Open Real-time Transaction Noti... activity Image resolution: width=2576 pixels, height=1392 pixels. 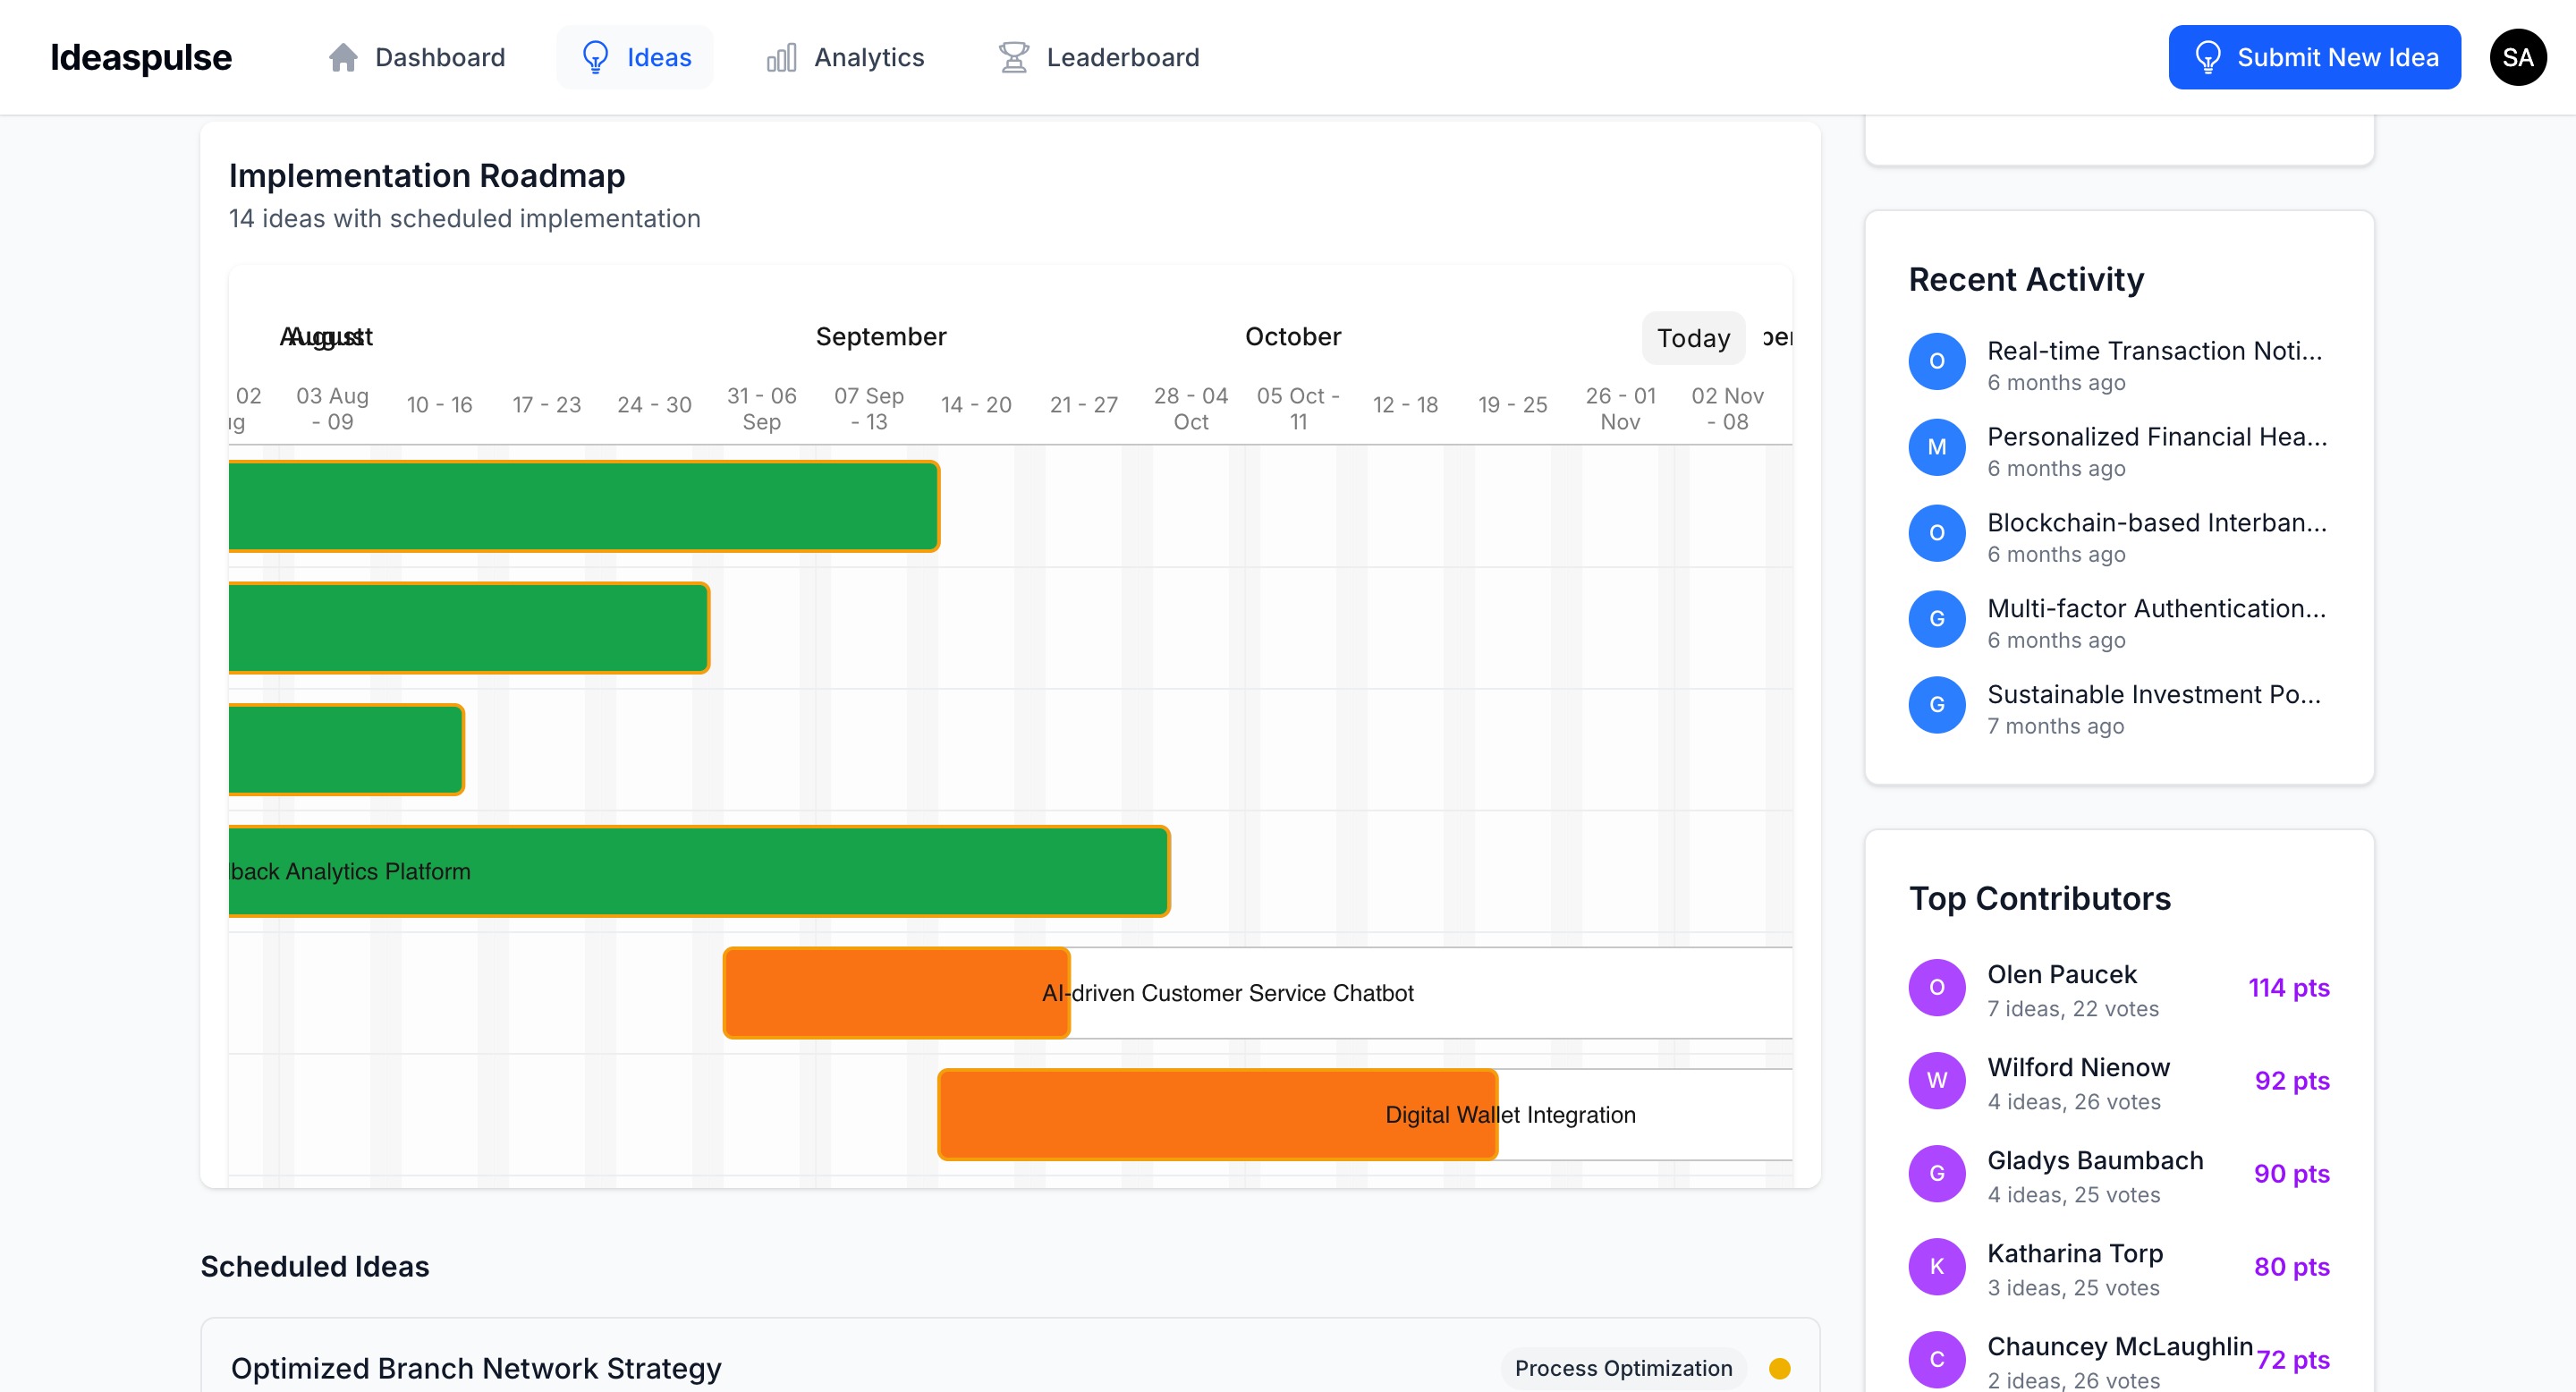click(2154, 351)
